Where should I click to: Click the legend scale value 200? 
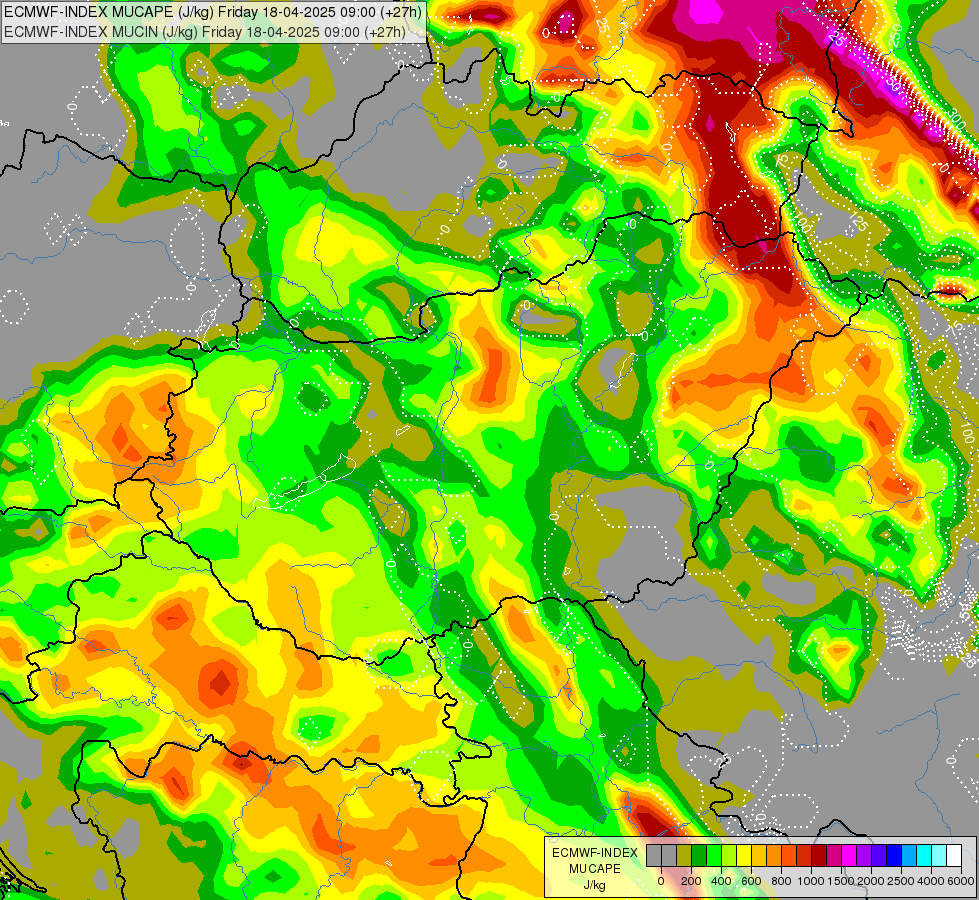click(691, 881)
